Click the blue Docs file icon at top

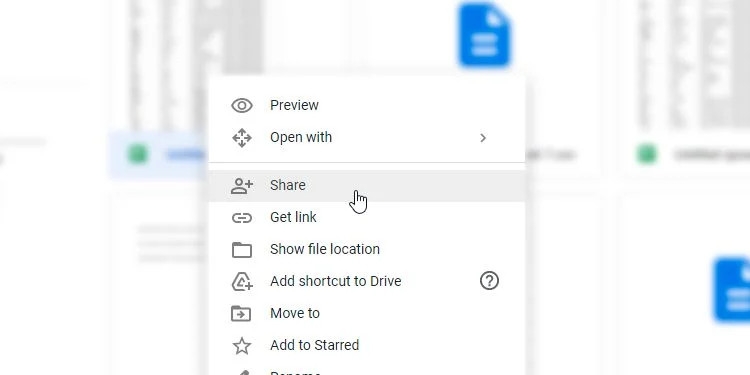[x=485, y=35]
